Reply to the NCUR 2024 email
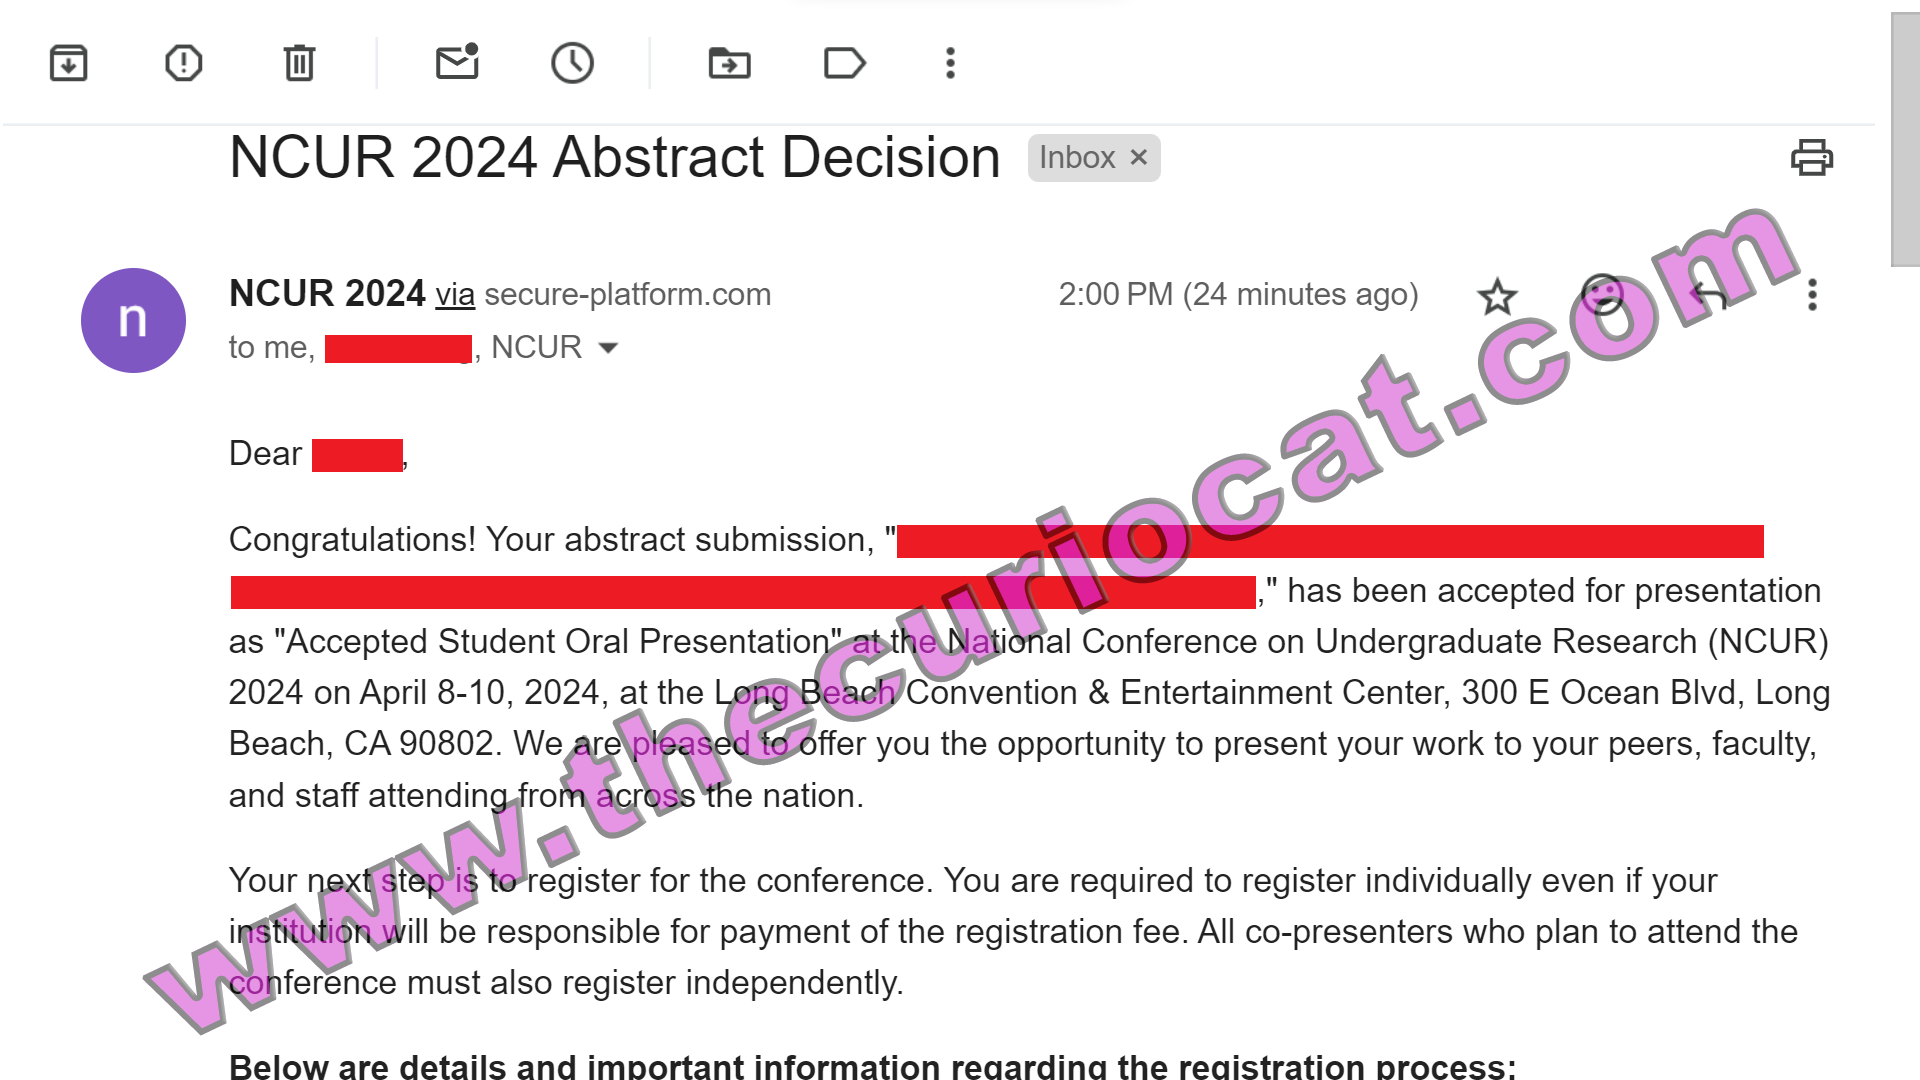Viewport: 1920px width, 1080px height. pos(1708,295)
